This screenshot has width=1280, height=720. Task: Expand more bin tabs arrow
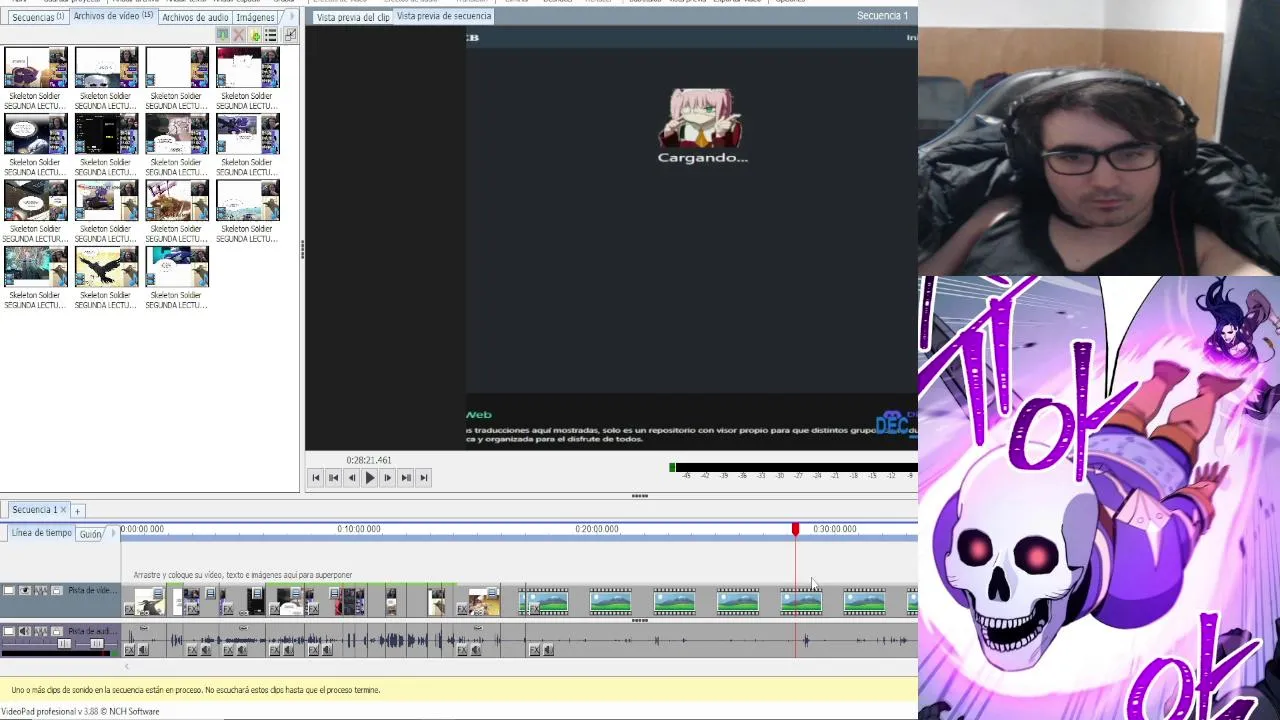tap(292, 16)
